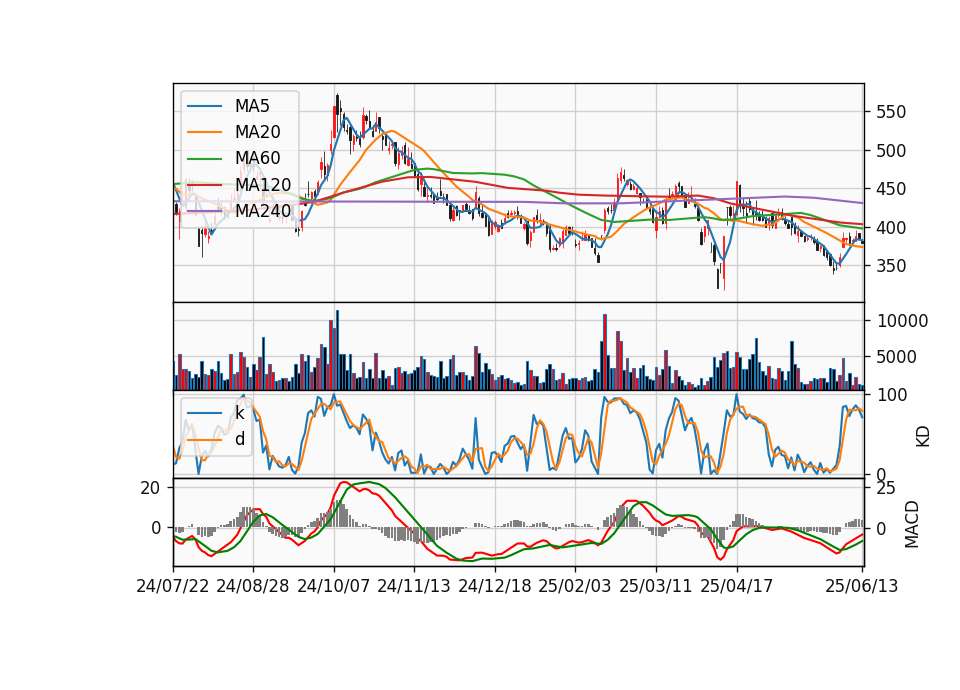Click the 24/11/13 date tick label

414,586
